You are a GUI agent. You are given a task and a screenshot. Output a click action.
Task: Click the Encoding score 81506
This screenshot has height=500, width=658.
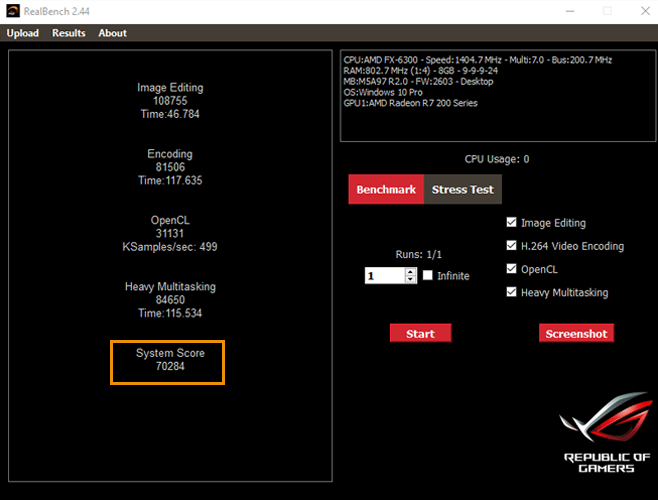[170, 167]
